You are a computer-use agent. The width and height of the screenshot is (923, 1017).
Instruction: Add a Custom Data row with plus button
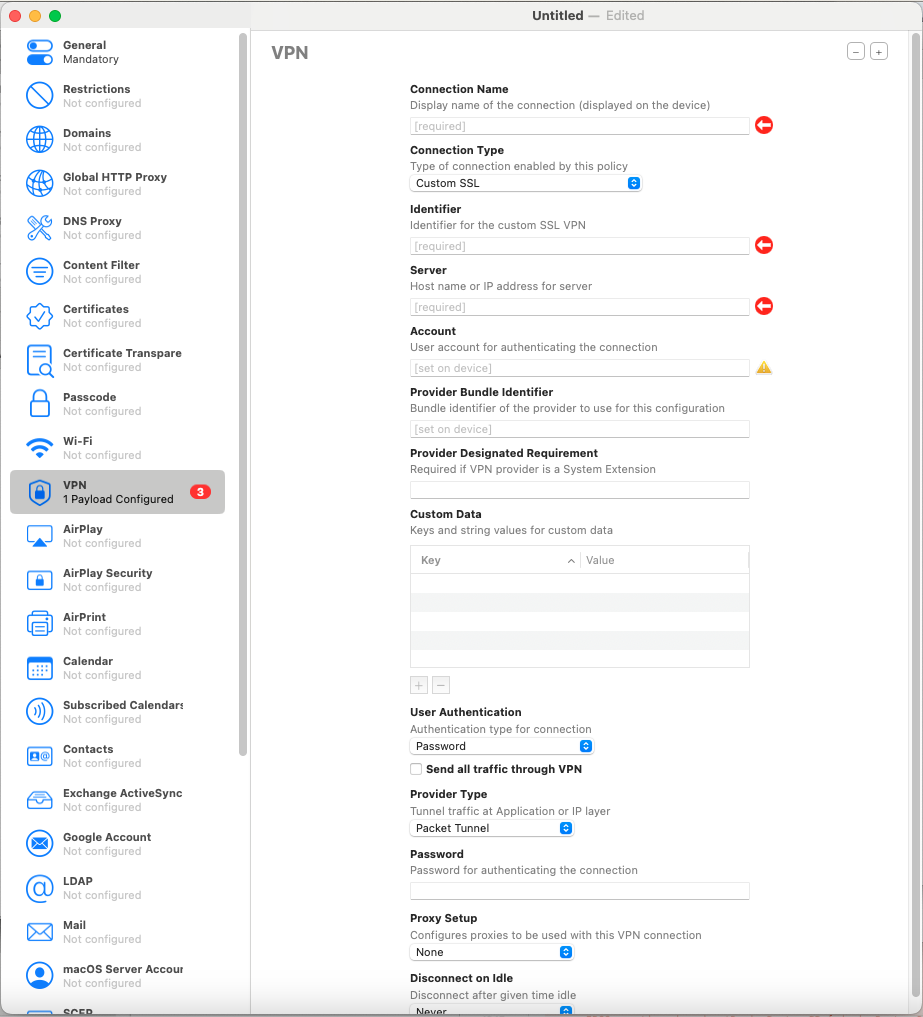pyautogui.click(x=418, y=685)
